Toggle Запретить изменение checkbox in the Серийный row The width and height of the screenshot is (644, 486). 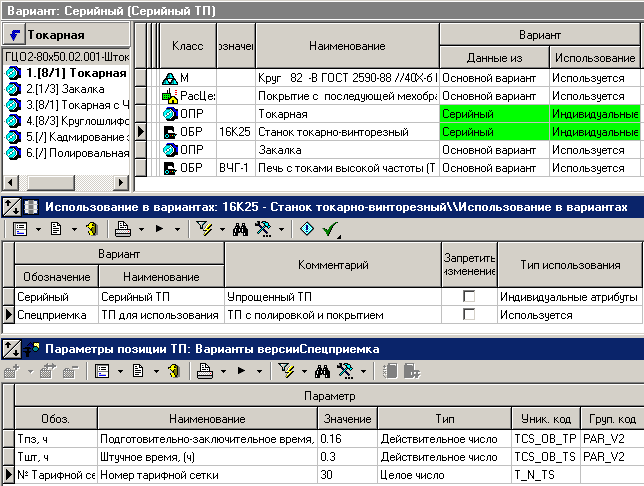[x=469, y=296]
